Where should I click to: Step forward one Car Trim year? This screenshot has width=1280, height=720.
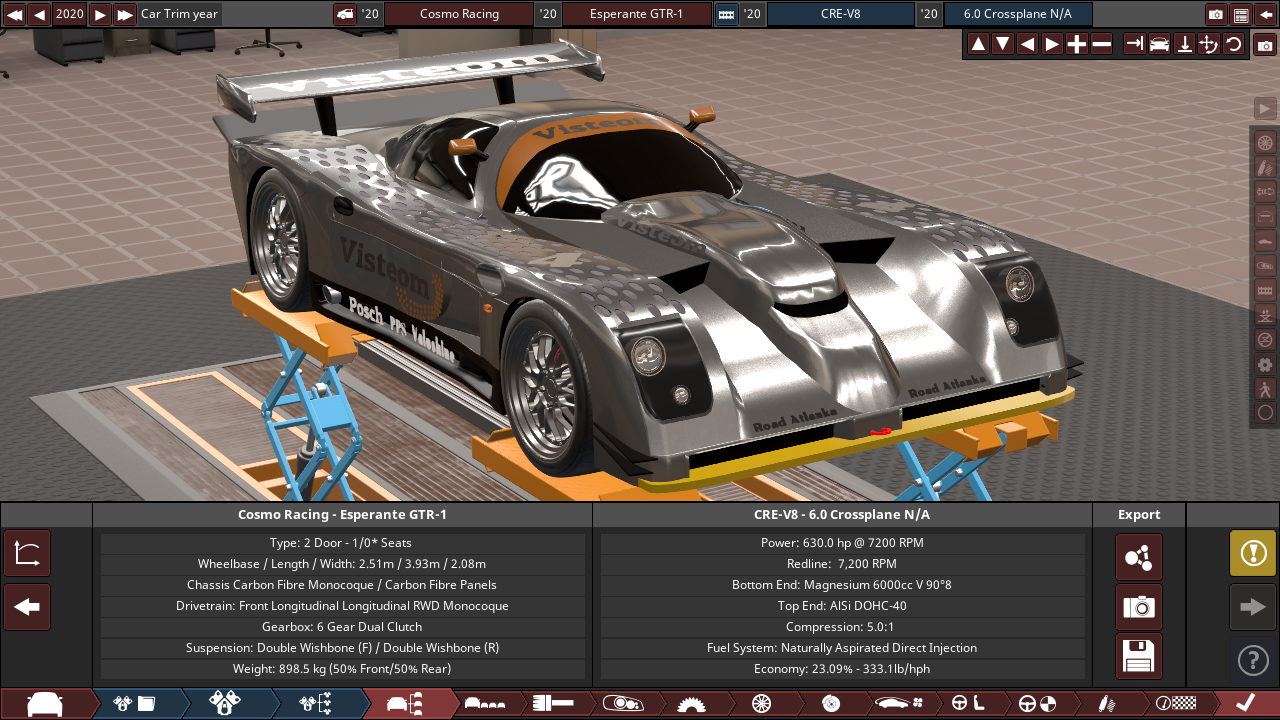click(x=100, y=14)
